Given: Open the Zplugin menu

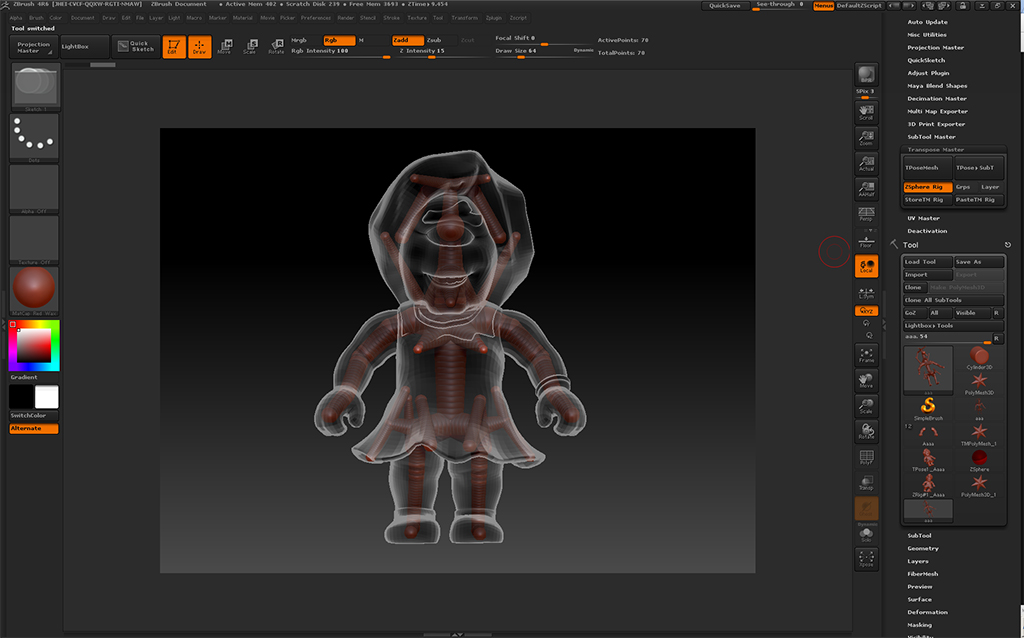Looking at the screenshot, I should coord(494,18).
